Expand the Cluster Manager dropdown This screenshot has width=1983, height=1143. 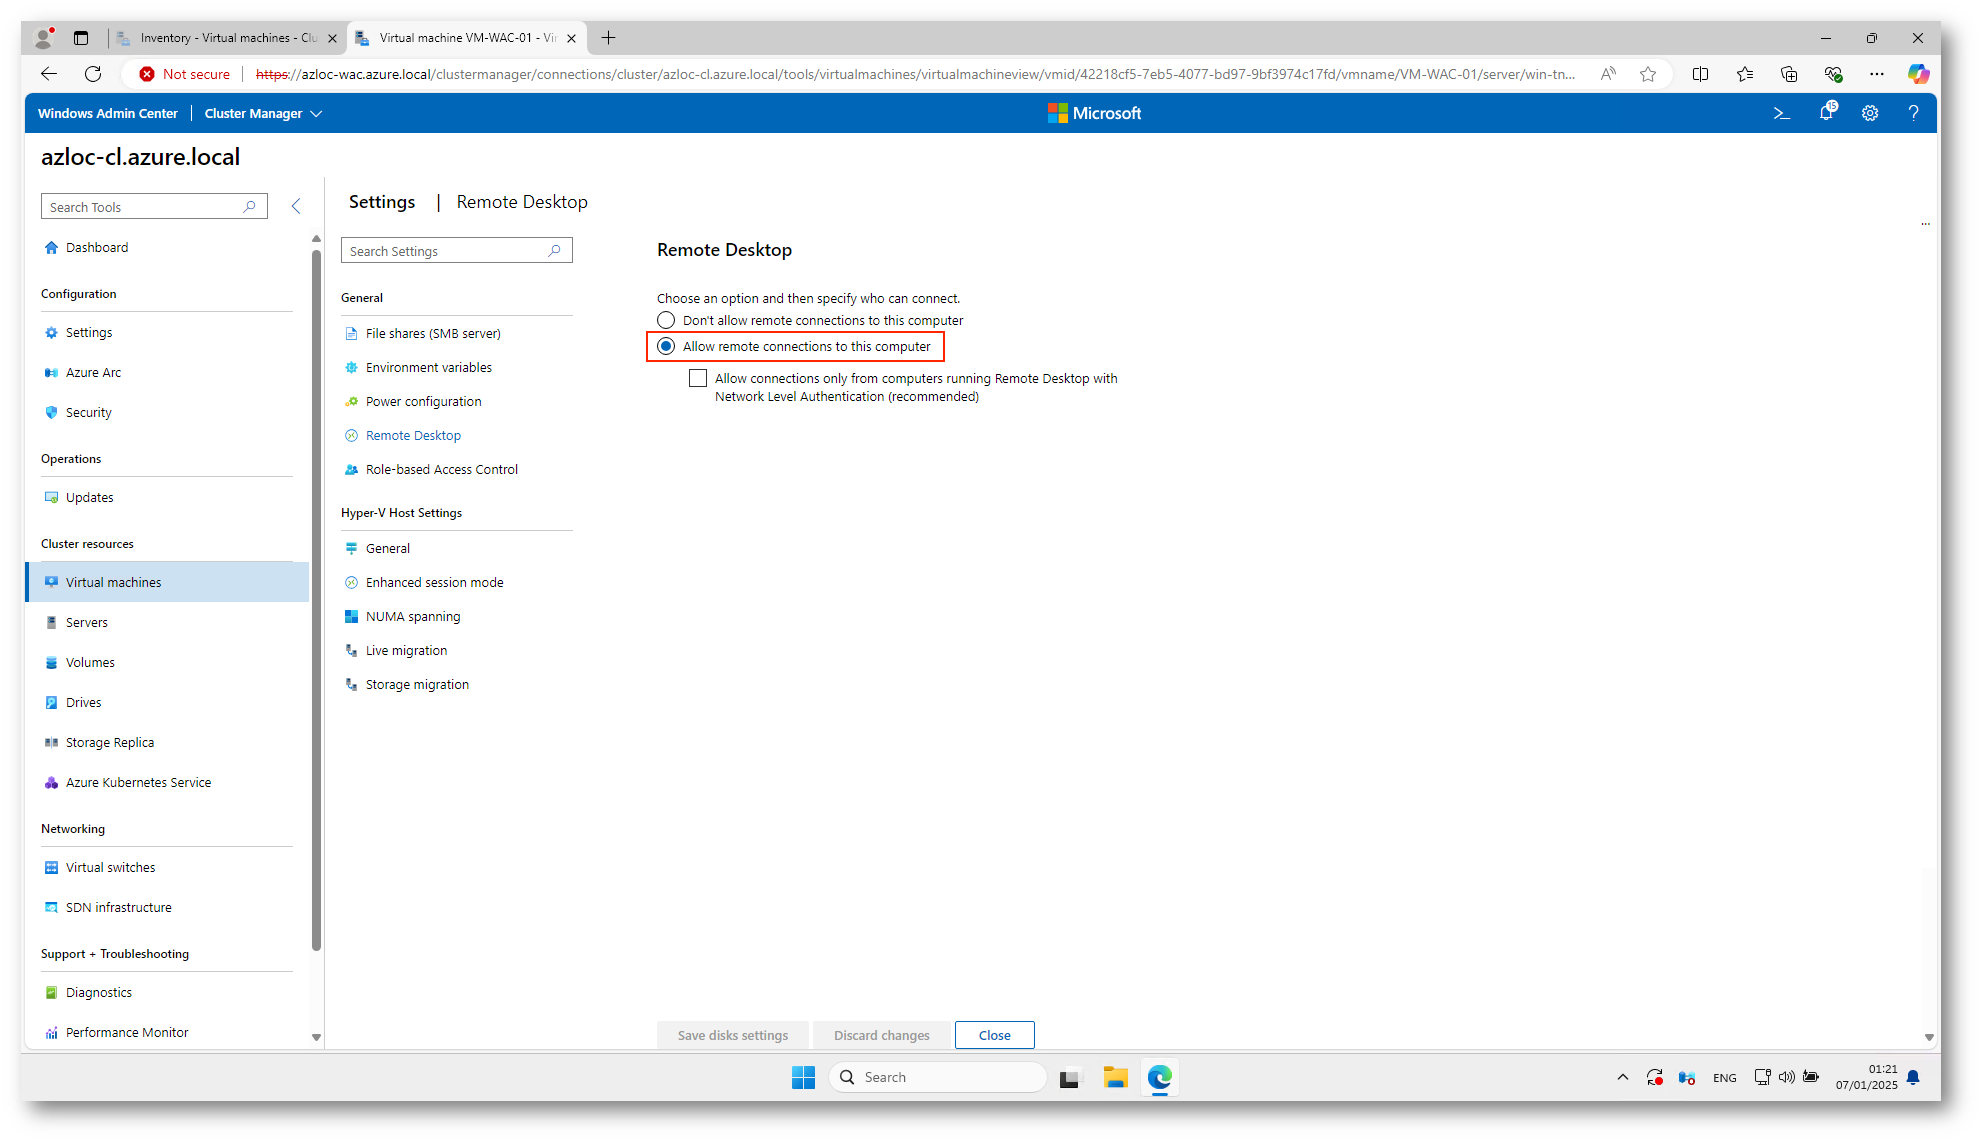(263, 113)
